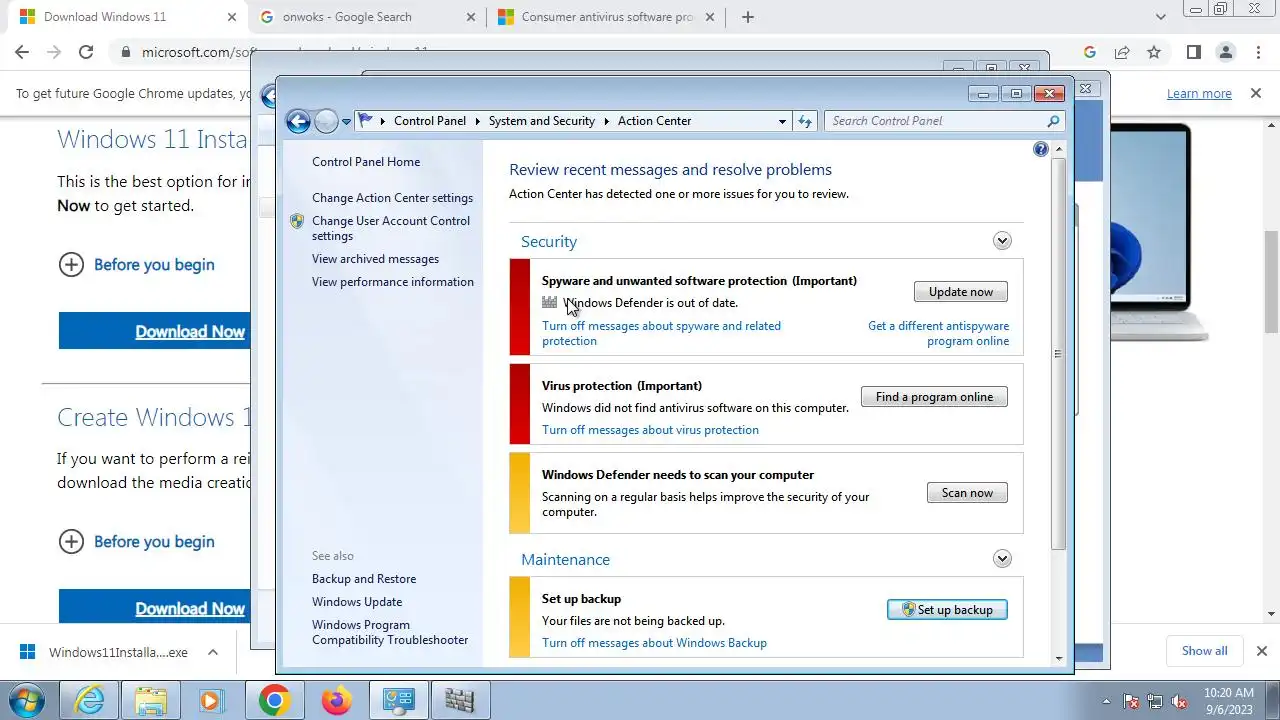The height and width of the screenshot is (720, 1280).
Task: Open Windows Explorer folder from taskbar
Action: 151,701
